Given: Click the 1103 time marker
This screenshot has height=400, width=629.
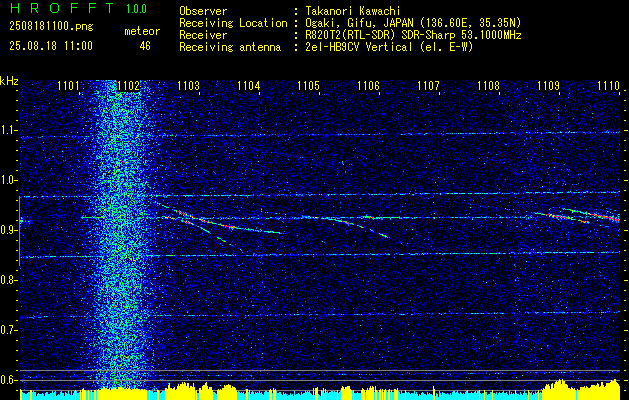Looking at the screenshot, I should [x=189, y=85].
